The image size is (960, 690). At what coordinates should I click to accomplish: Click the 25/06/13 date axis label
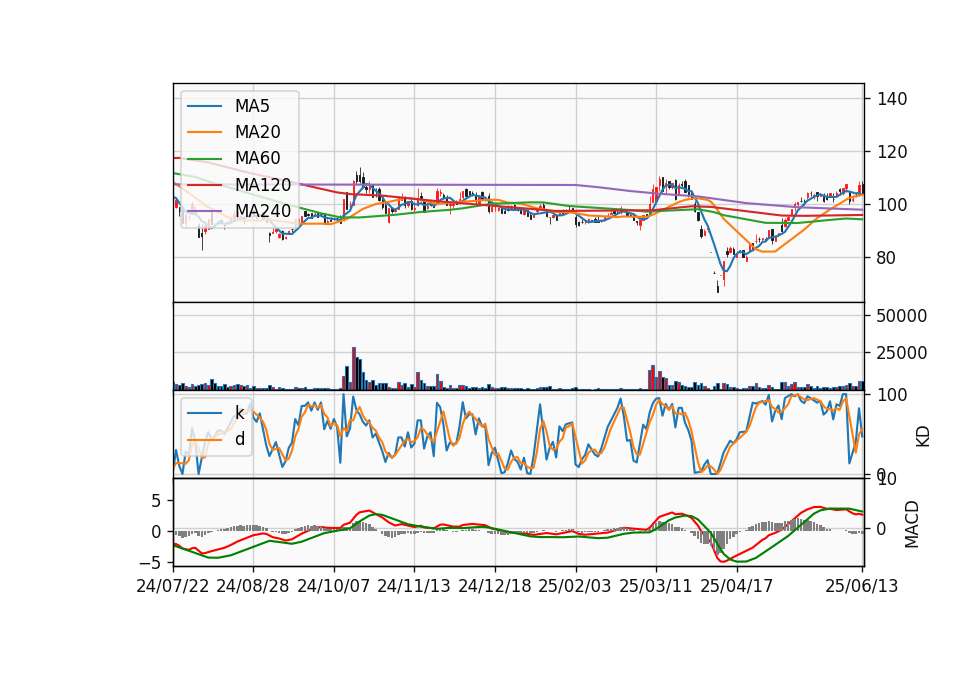point(861,586)
